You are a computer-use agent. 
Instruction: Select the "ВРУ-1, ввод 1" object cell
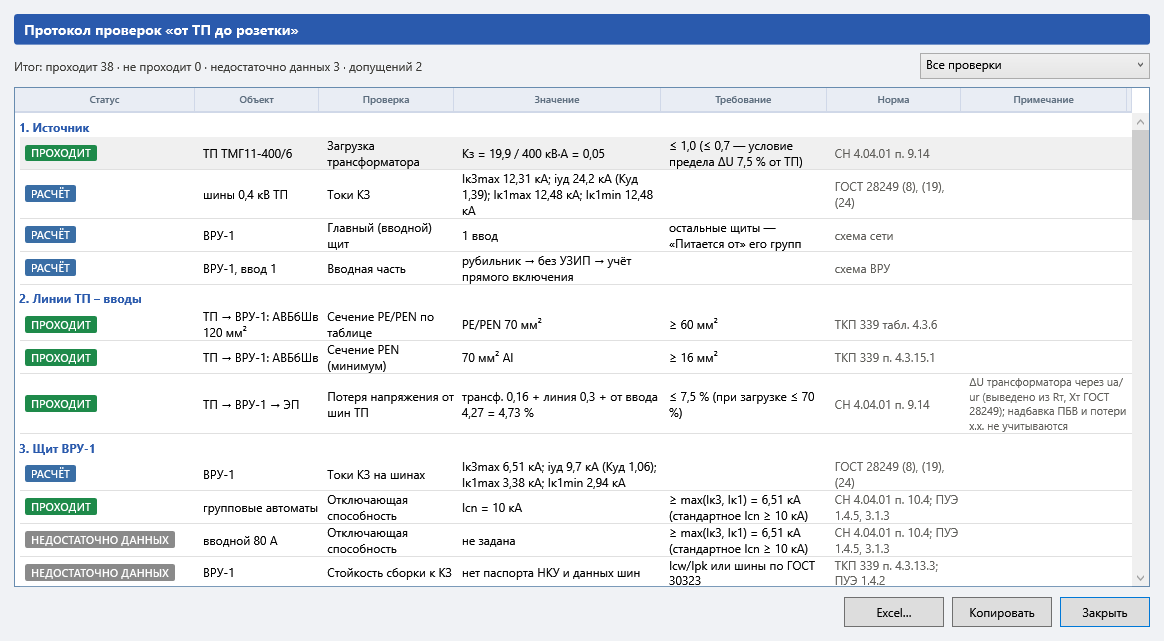coord(239,269)
